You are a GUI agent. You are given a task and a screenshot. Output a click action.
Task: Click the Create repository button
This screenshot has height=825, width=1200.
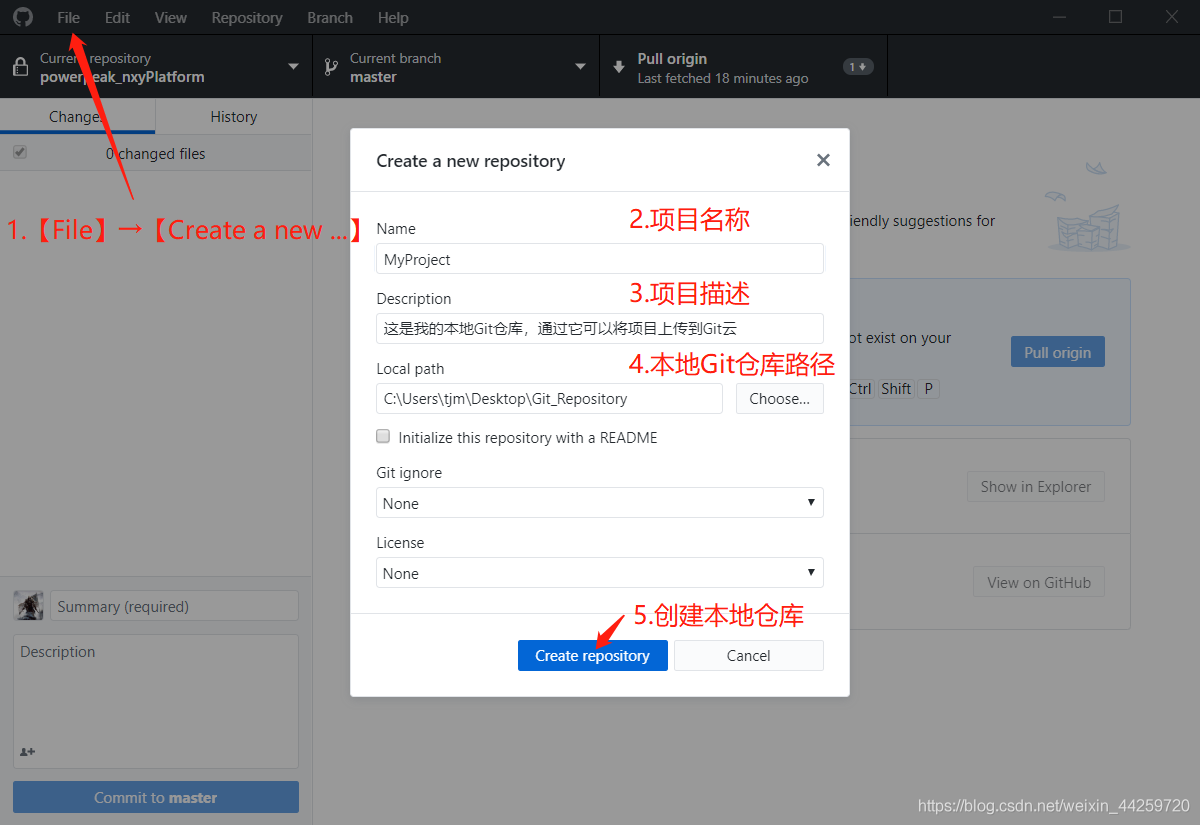click(592, 655)
